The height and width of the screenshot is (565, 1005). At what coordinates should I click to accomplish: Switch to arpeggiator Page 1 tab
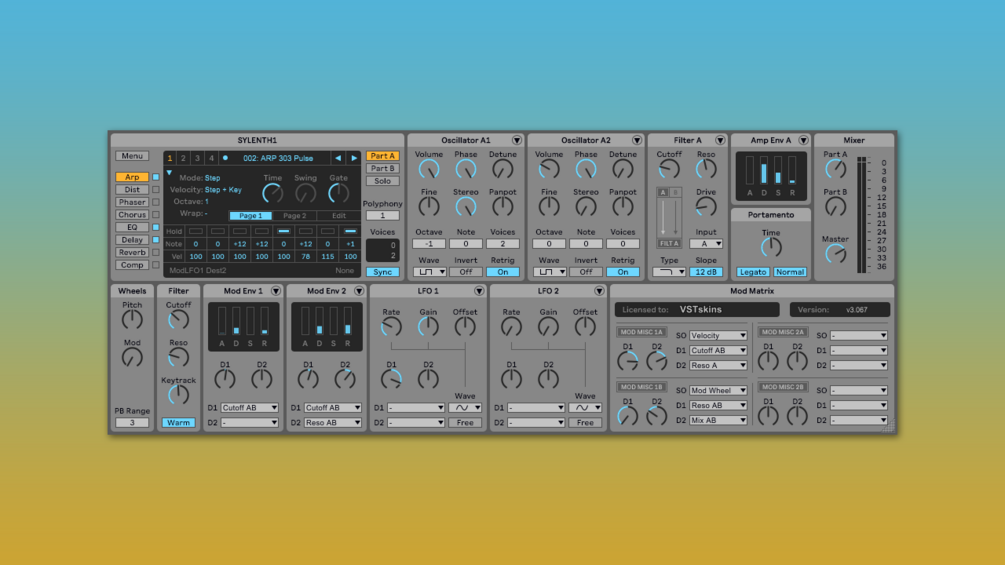pos(251,216)
